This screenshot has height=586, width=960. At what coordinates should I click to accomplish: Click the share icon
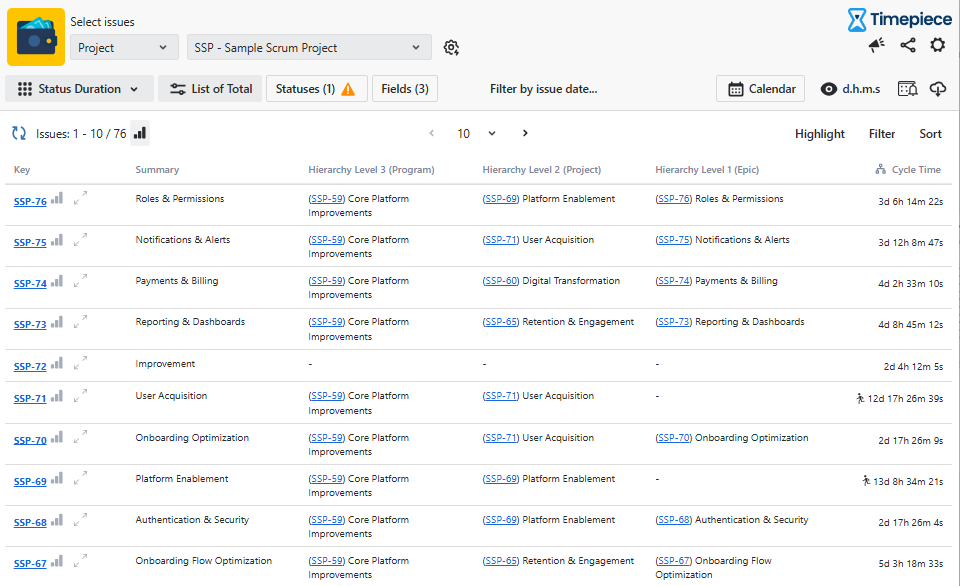(x=908, y=45)
